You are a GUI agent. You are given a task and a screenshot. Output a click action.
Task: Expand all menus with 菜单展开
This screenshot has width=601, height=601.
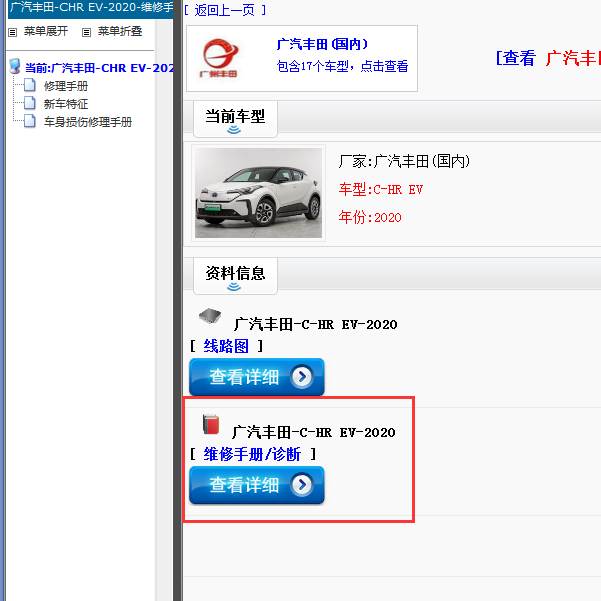[46, 31]
